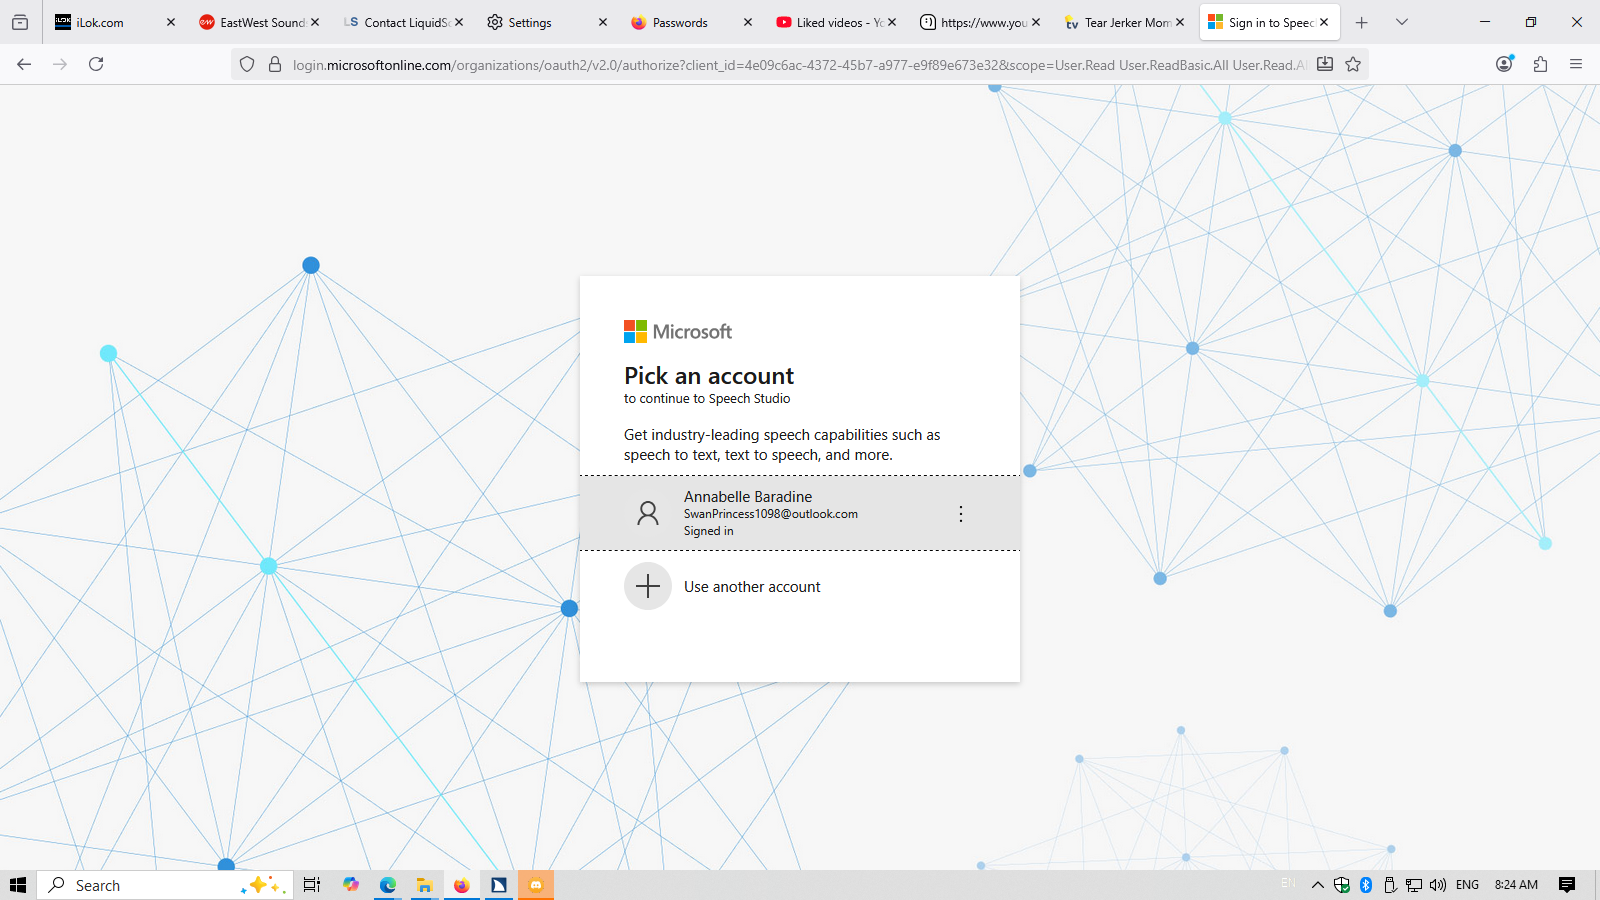Open clock showing 8:24 AM
Image resolution: width=1600 pixels, height=900 pixels.
click(1516, 885)
